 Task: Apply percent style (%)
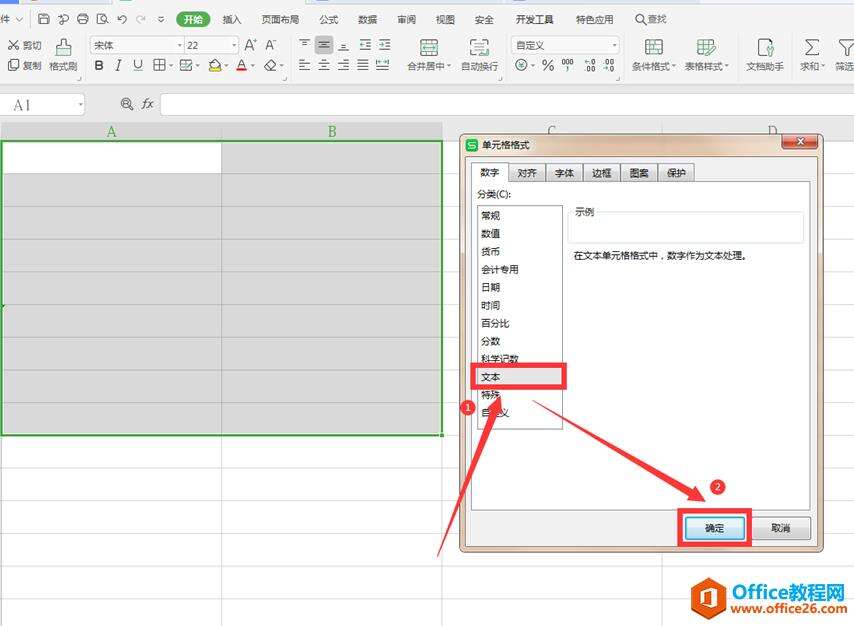point(548,66)
